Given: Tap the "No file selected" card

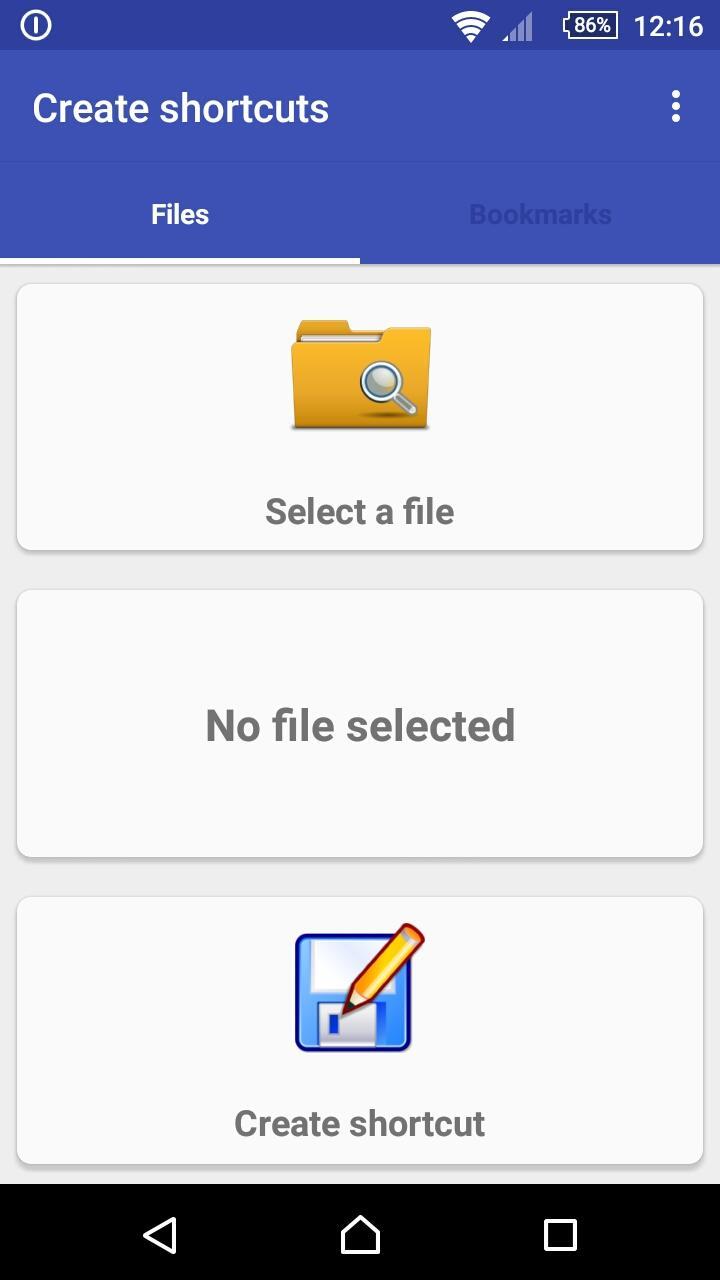Looking at the screenshot, I should [360, 723].
